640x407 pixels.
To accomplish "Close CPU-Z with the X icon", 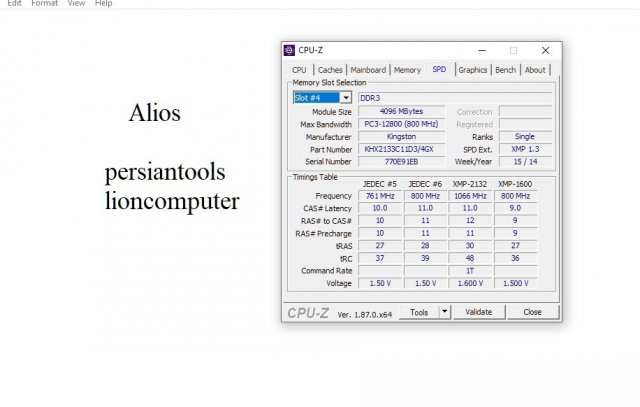I will 545,50.
